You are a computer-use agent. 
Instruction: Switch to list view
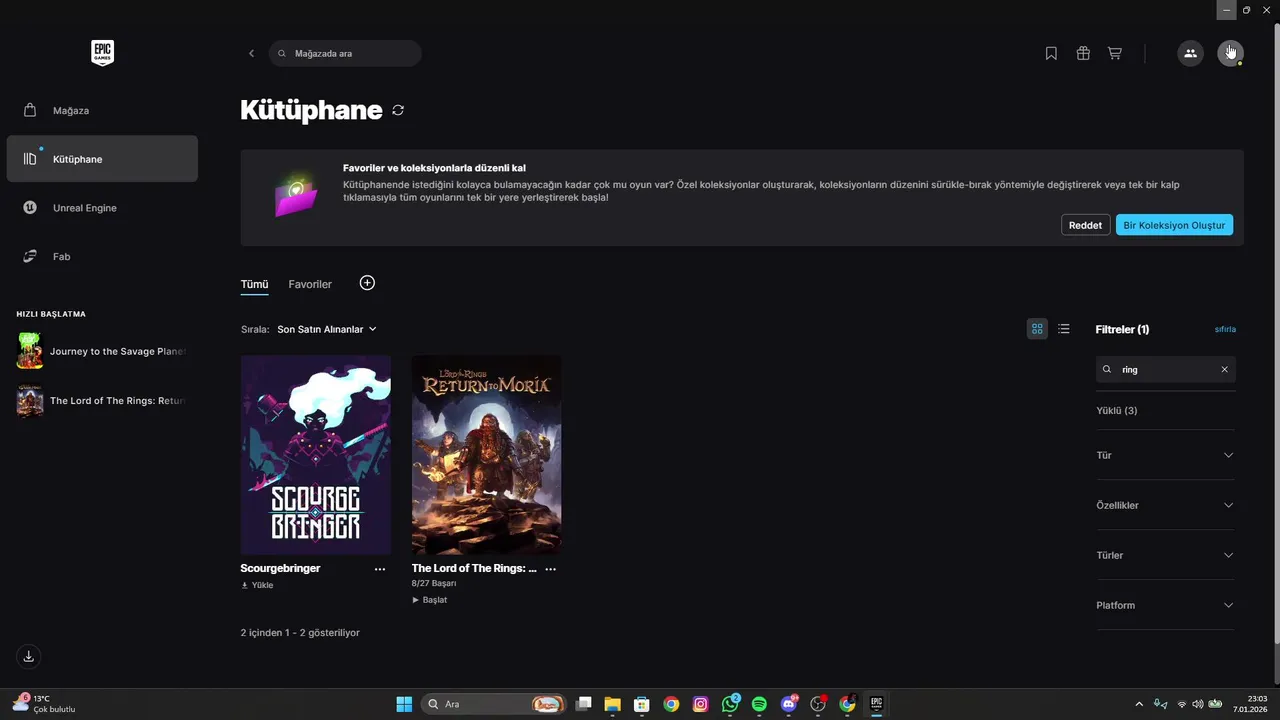pos(1064,328)
